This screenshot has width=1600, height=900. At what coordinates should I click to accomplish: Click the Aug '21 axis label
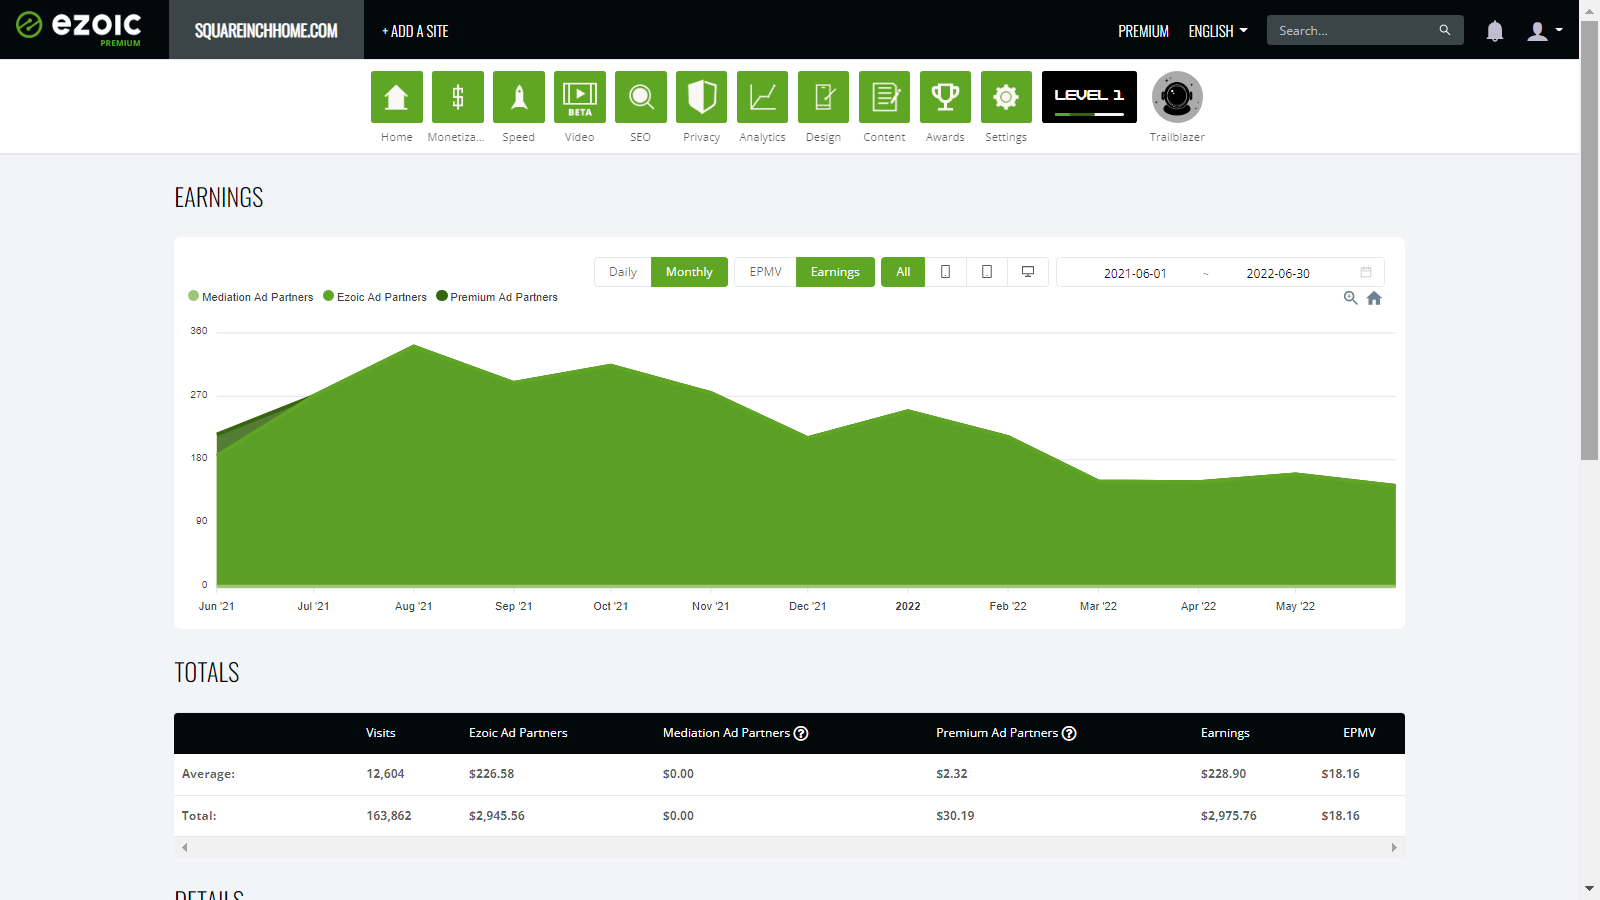click(x=414, y=606)
